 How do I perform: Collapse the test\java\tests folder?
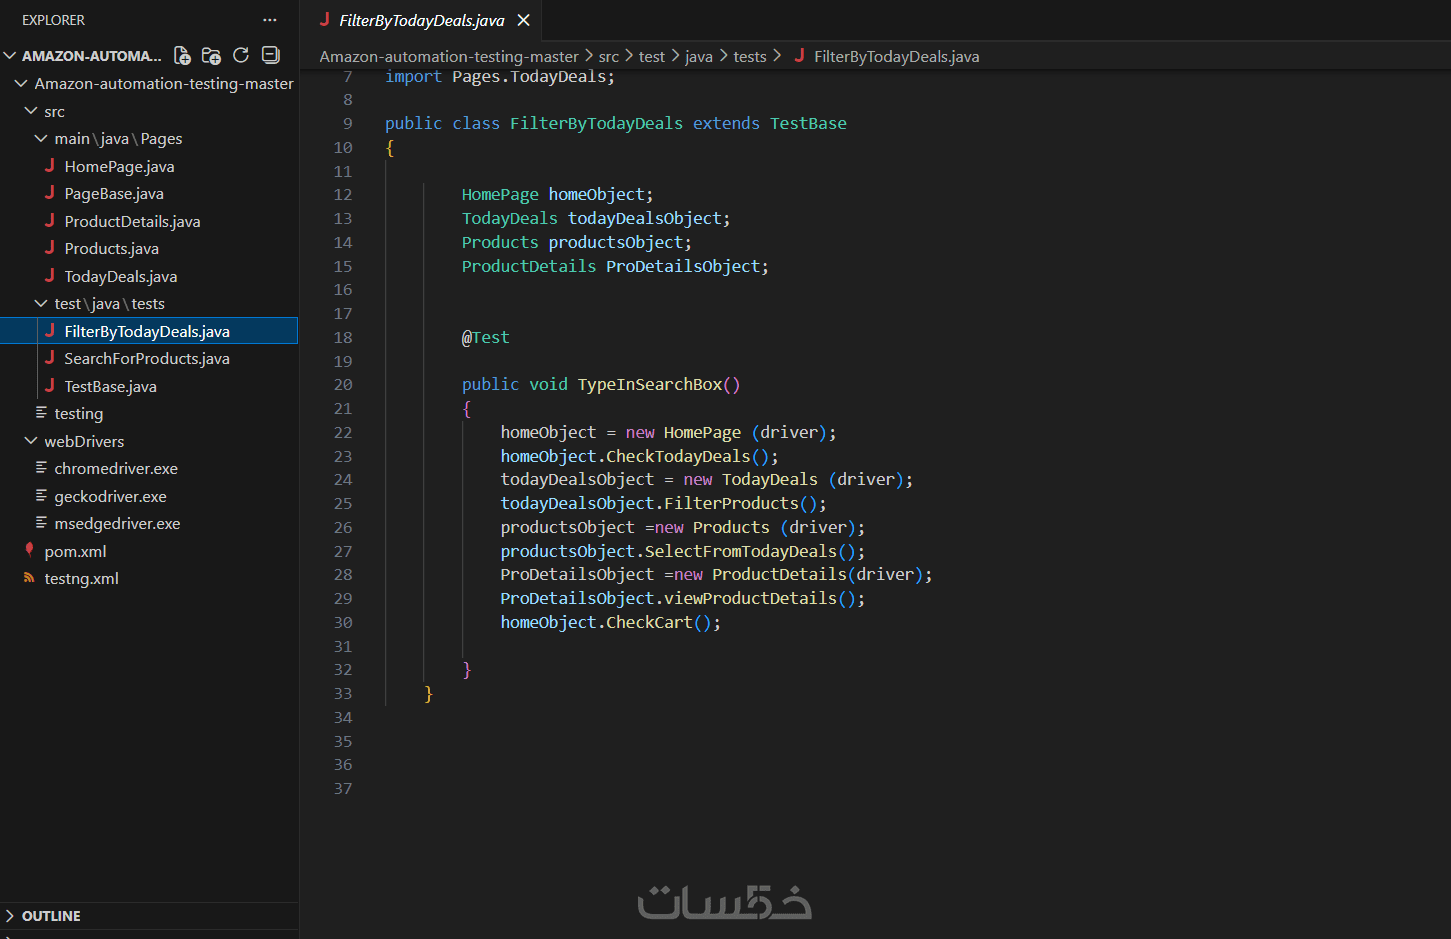coord(41,304)
